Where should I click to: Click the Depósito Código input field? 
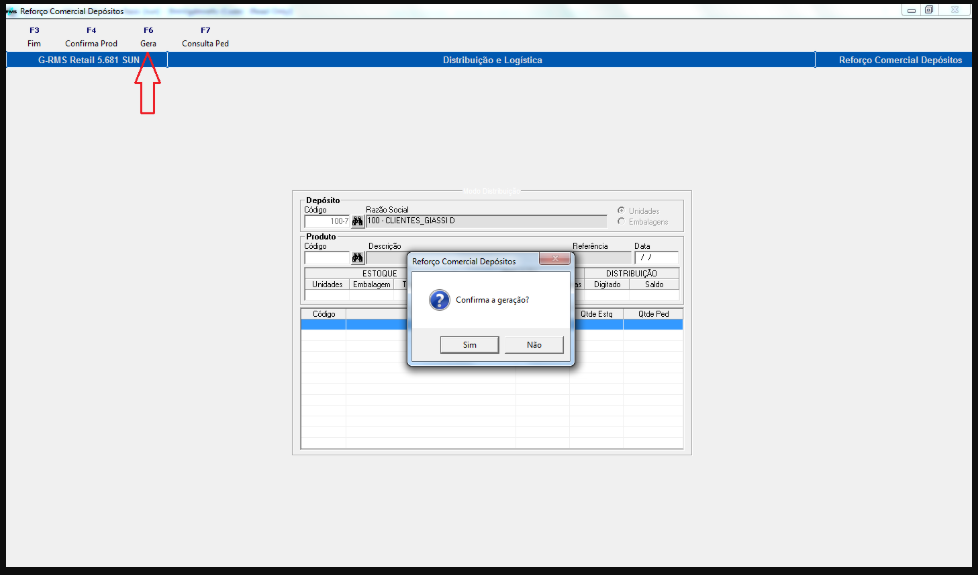[x=327, y=221]
